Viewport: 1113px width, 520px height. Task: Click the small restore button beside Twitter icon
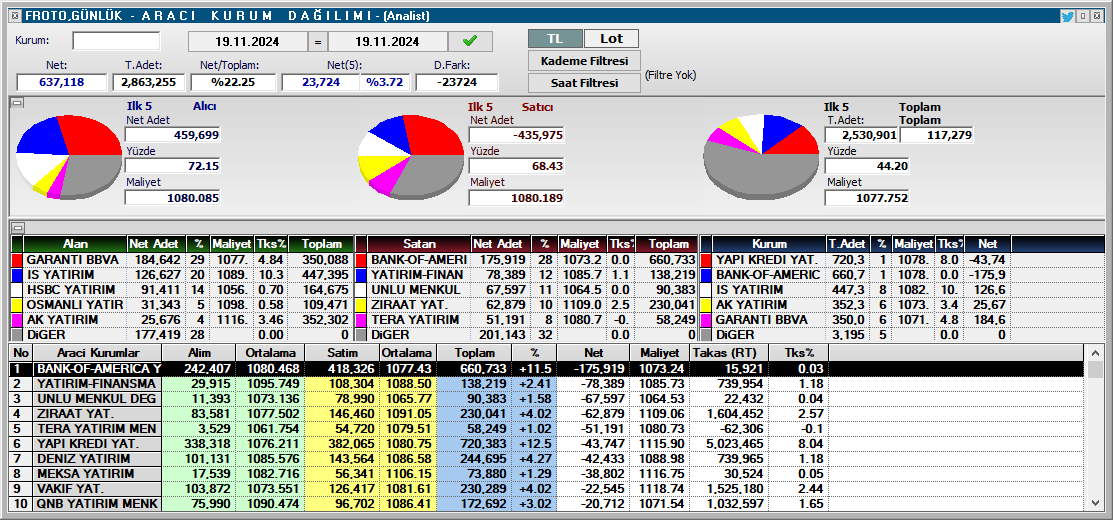pos(1082,16)
